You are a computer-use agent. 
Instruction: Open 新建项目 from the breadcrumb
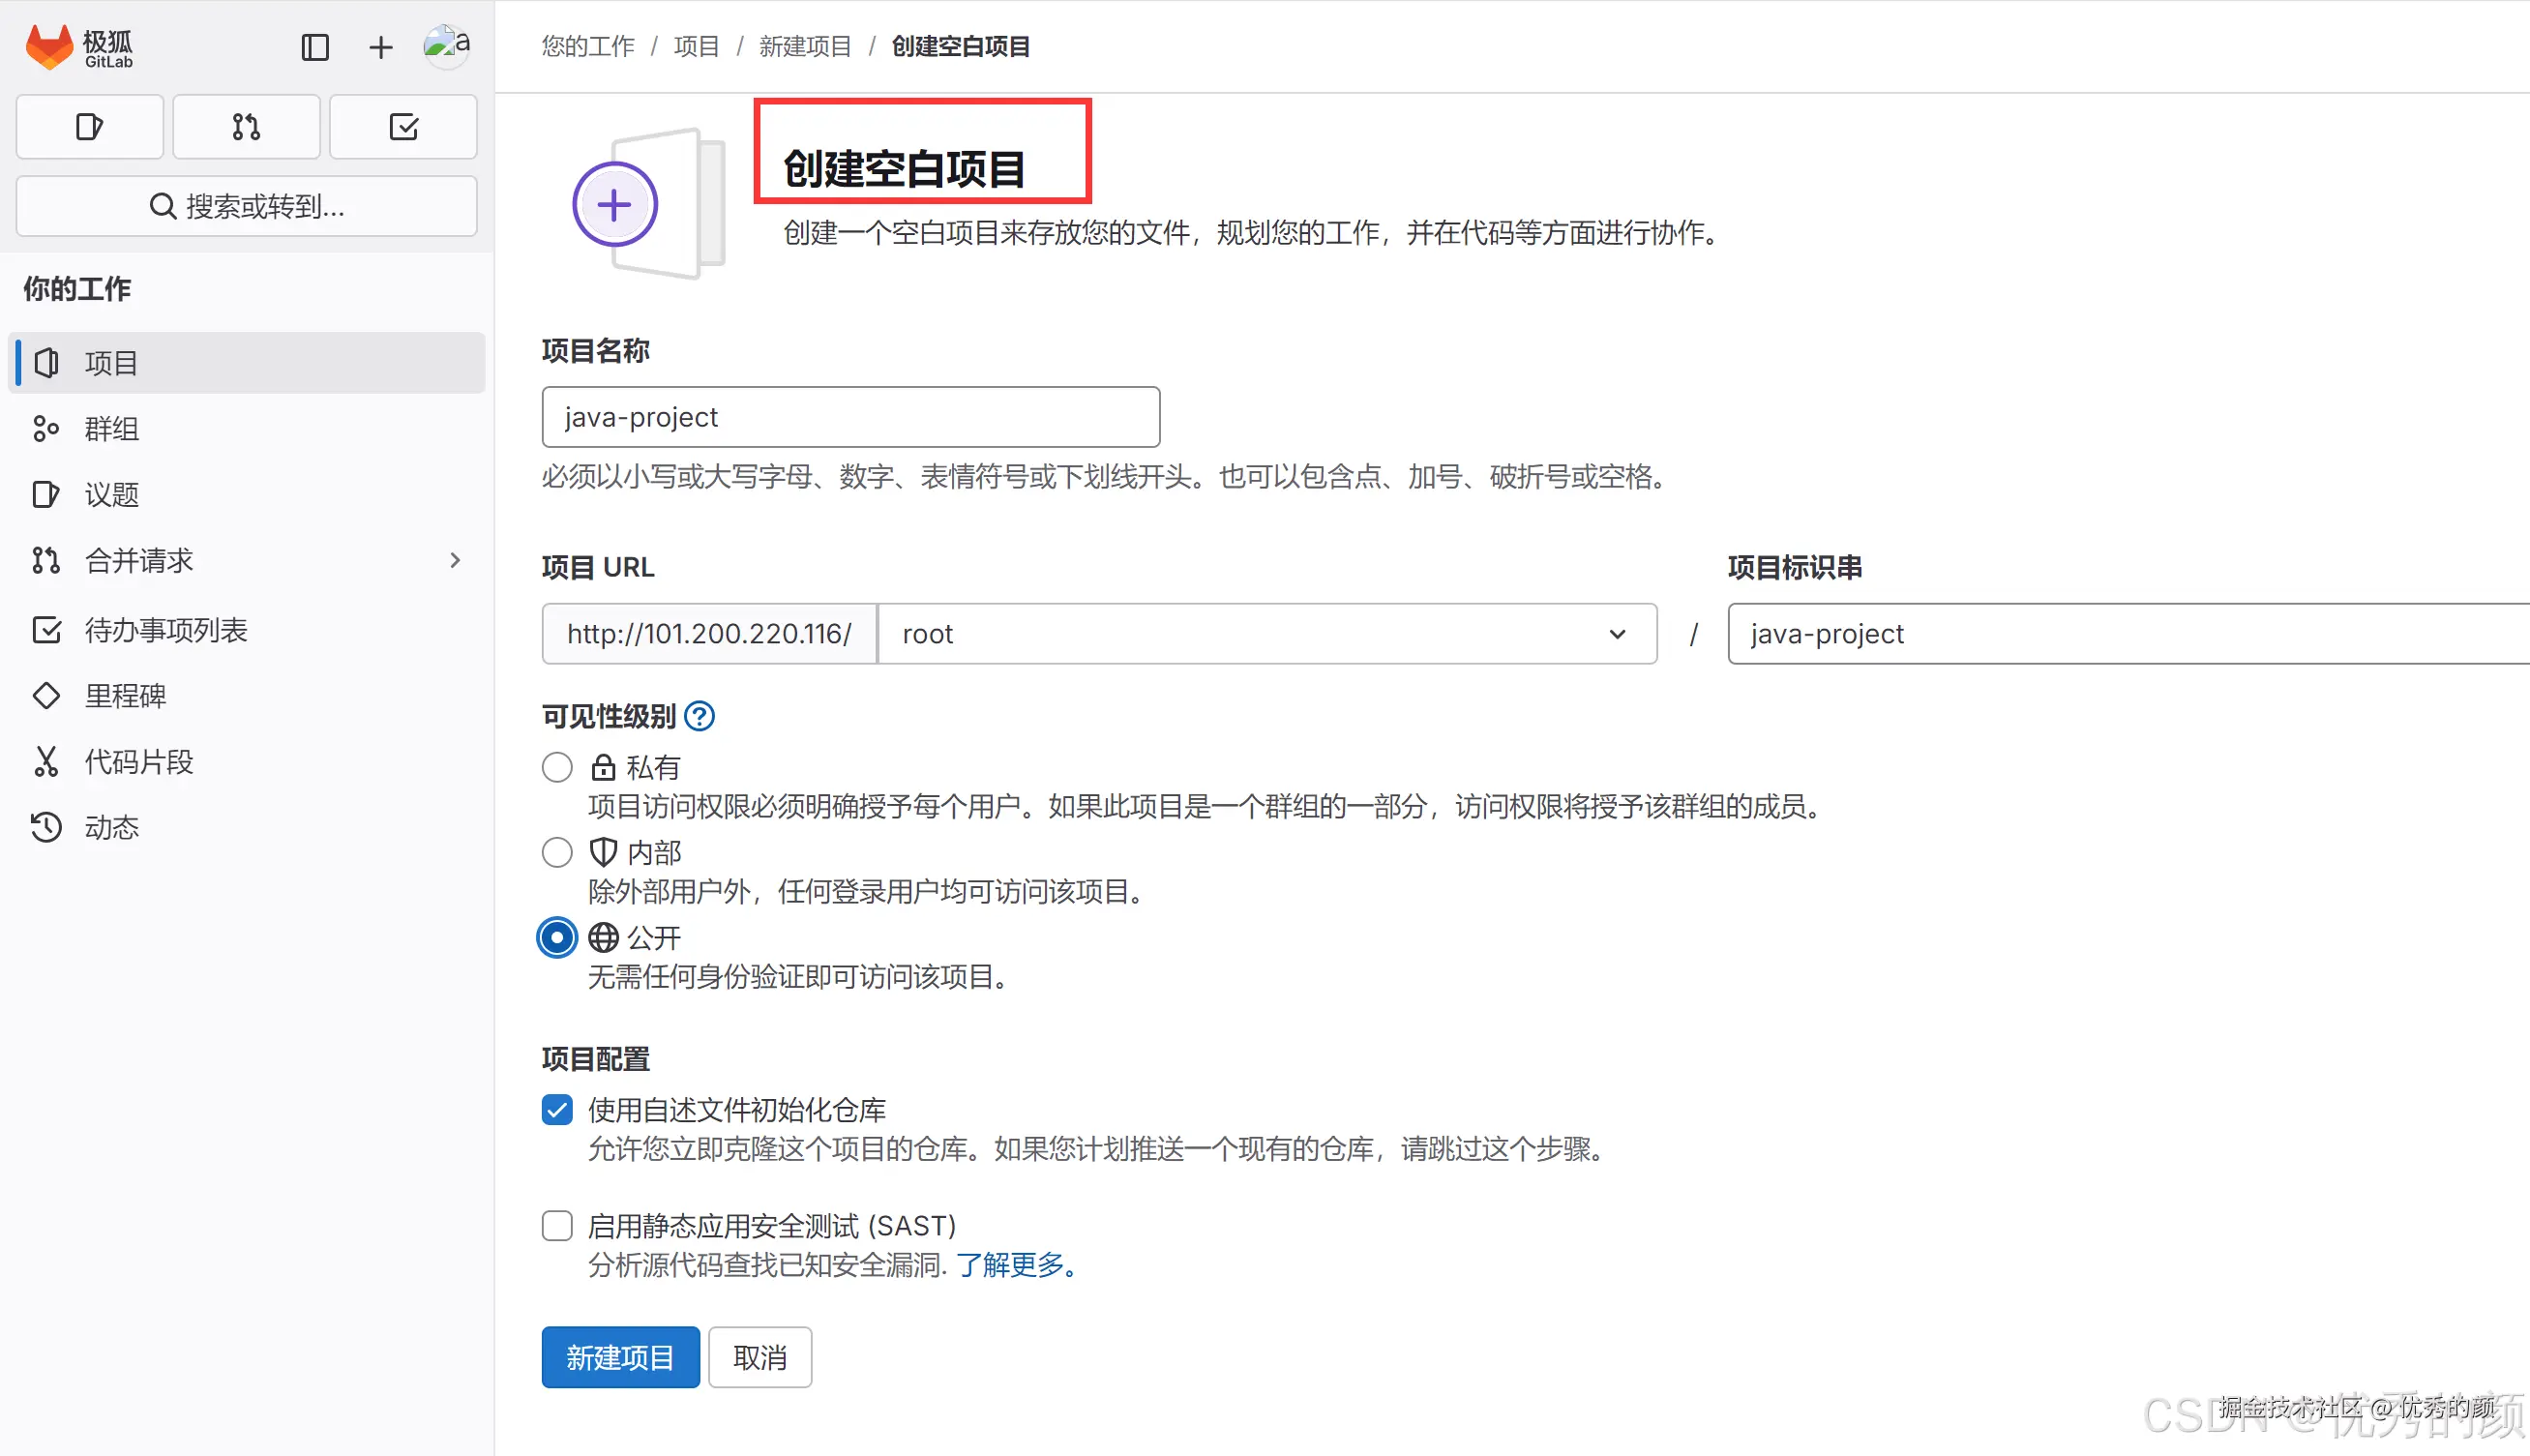[x=805, y=46]
